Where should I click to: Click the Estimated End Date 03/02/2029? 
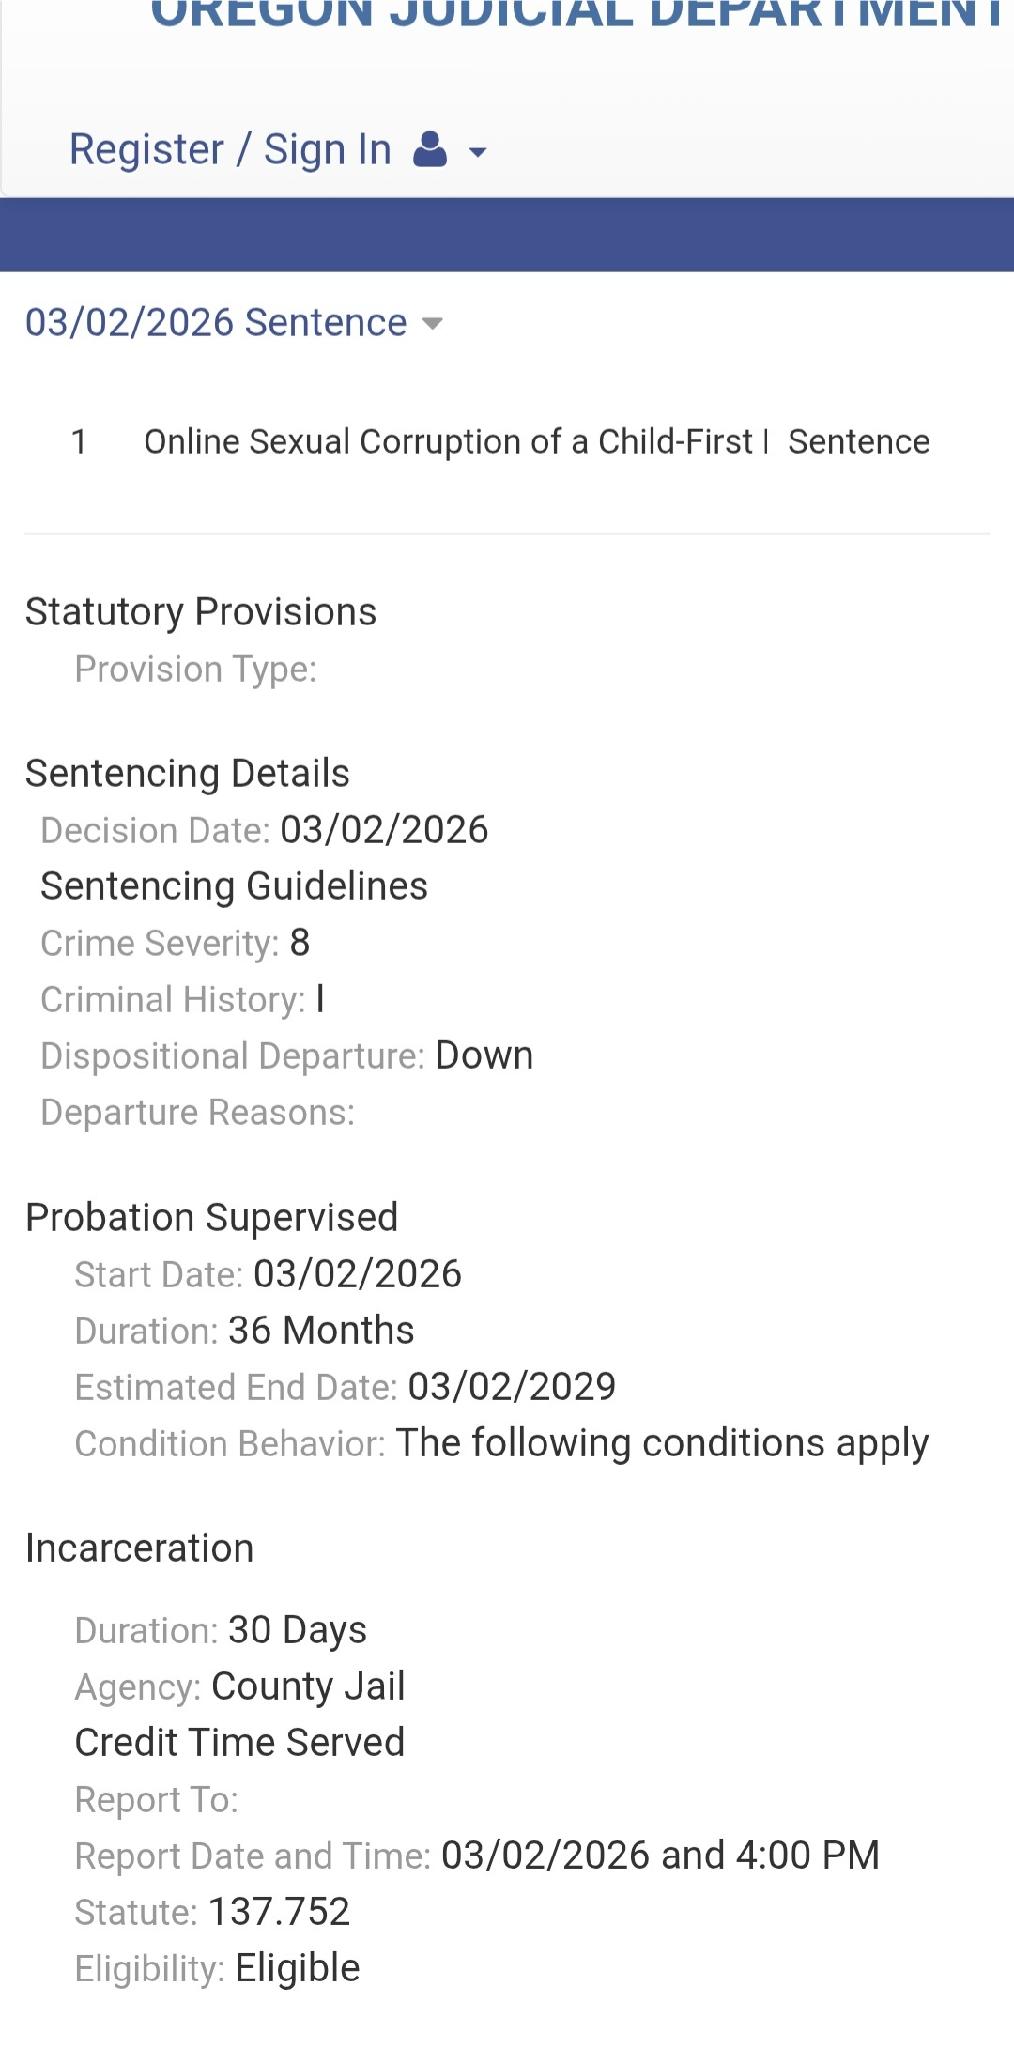coord(512,1387)
